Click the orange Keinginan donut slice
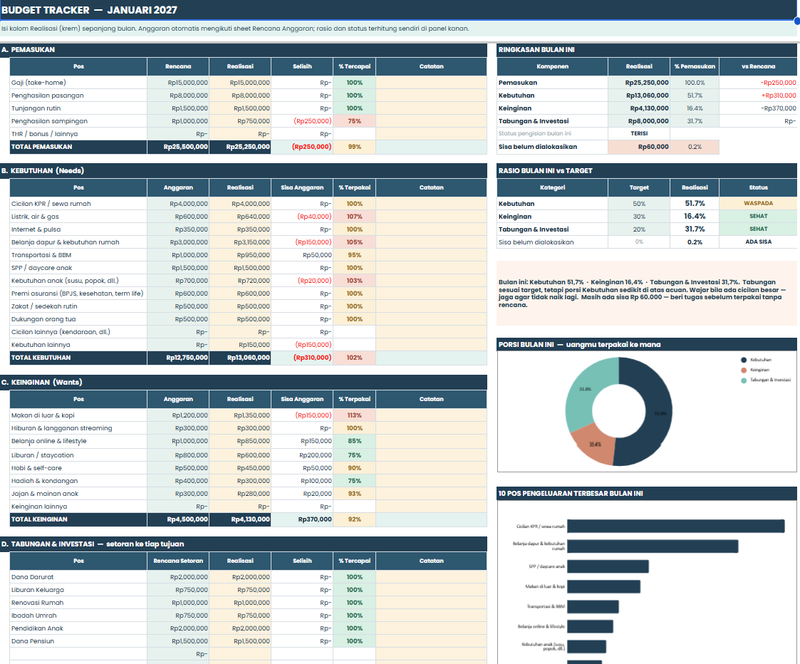The height and width of the screenshot is (664, 800). pos(595,443)
